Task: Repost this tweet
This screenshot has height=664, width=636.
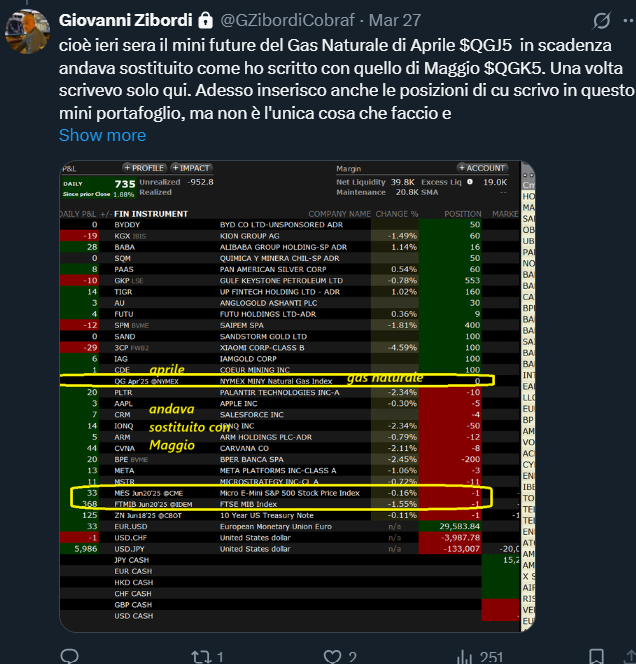Action: pos(201,656)
